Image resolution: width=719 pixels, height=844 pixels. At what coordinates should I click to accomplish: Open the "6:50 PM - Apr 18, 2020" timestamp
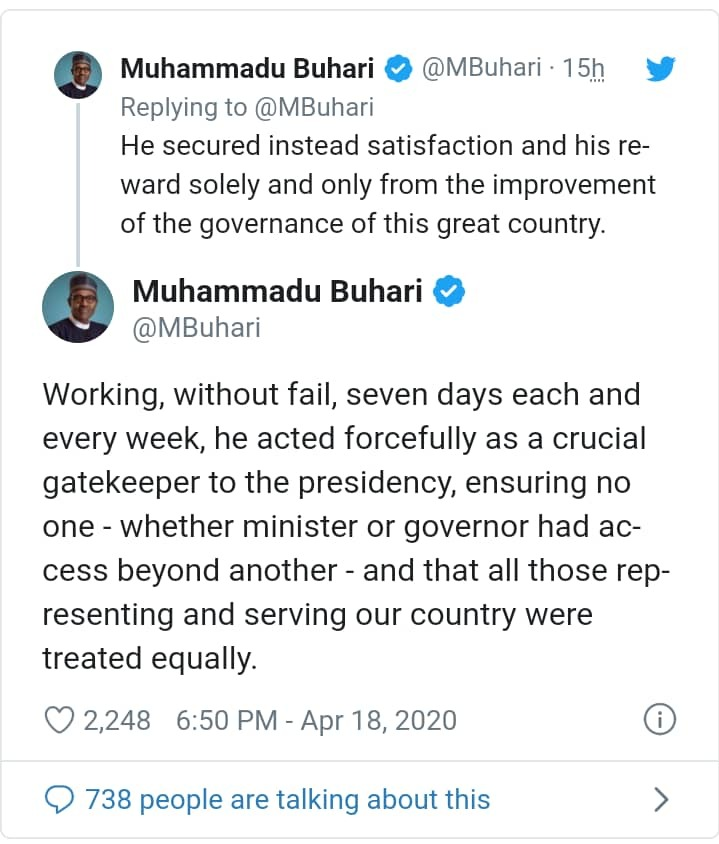(316, 720)
